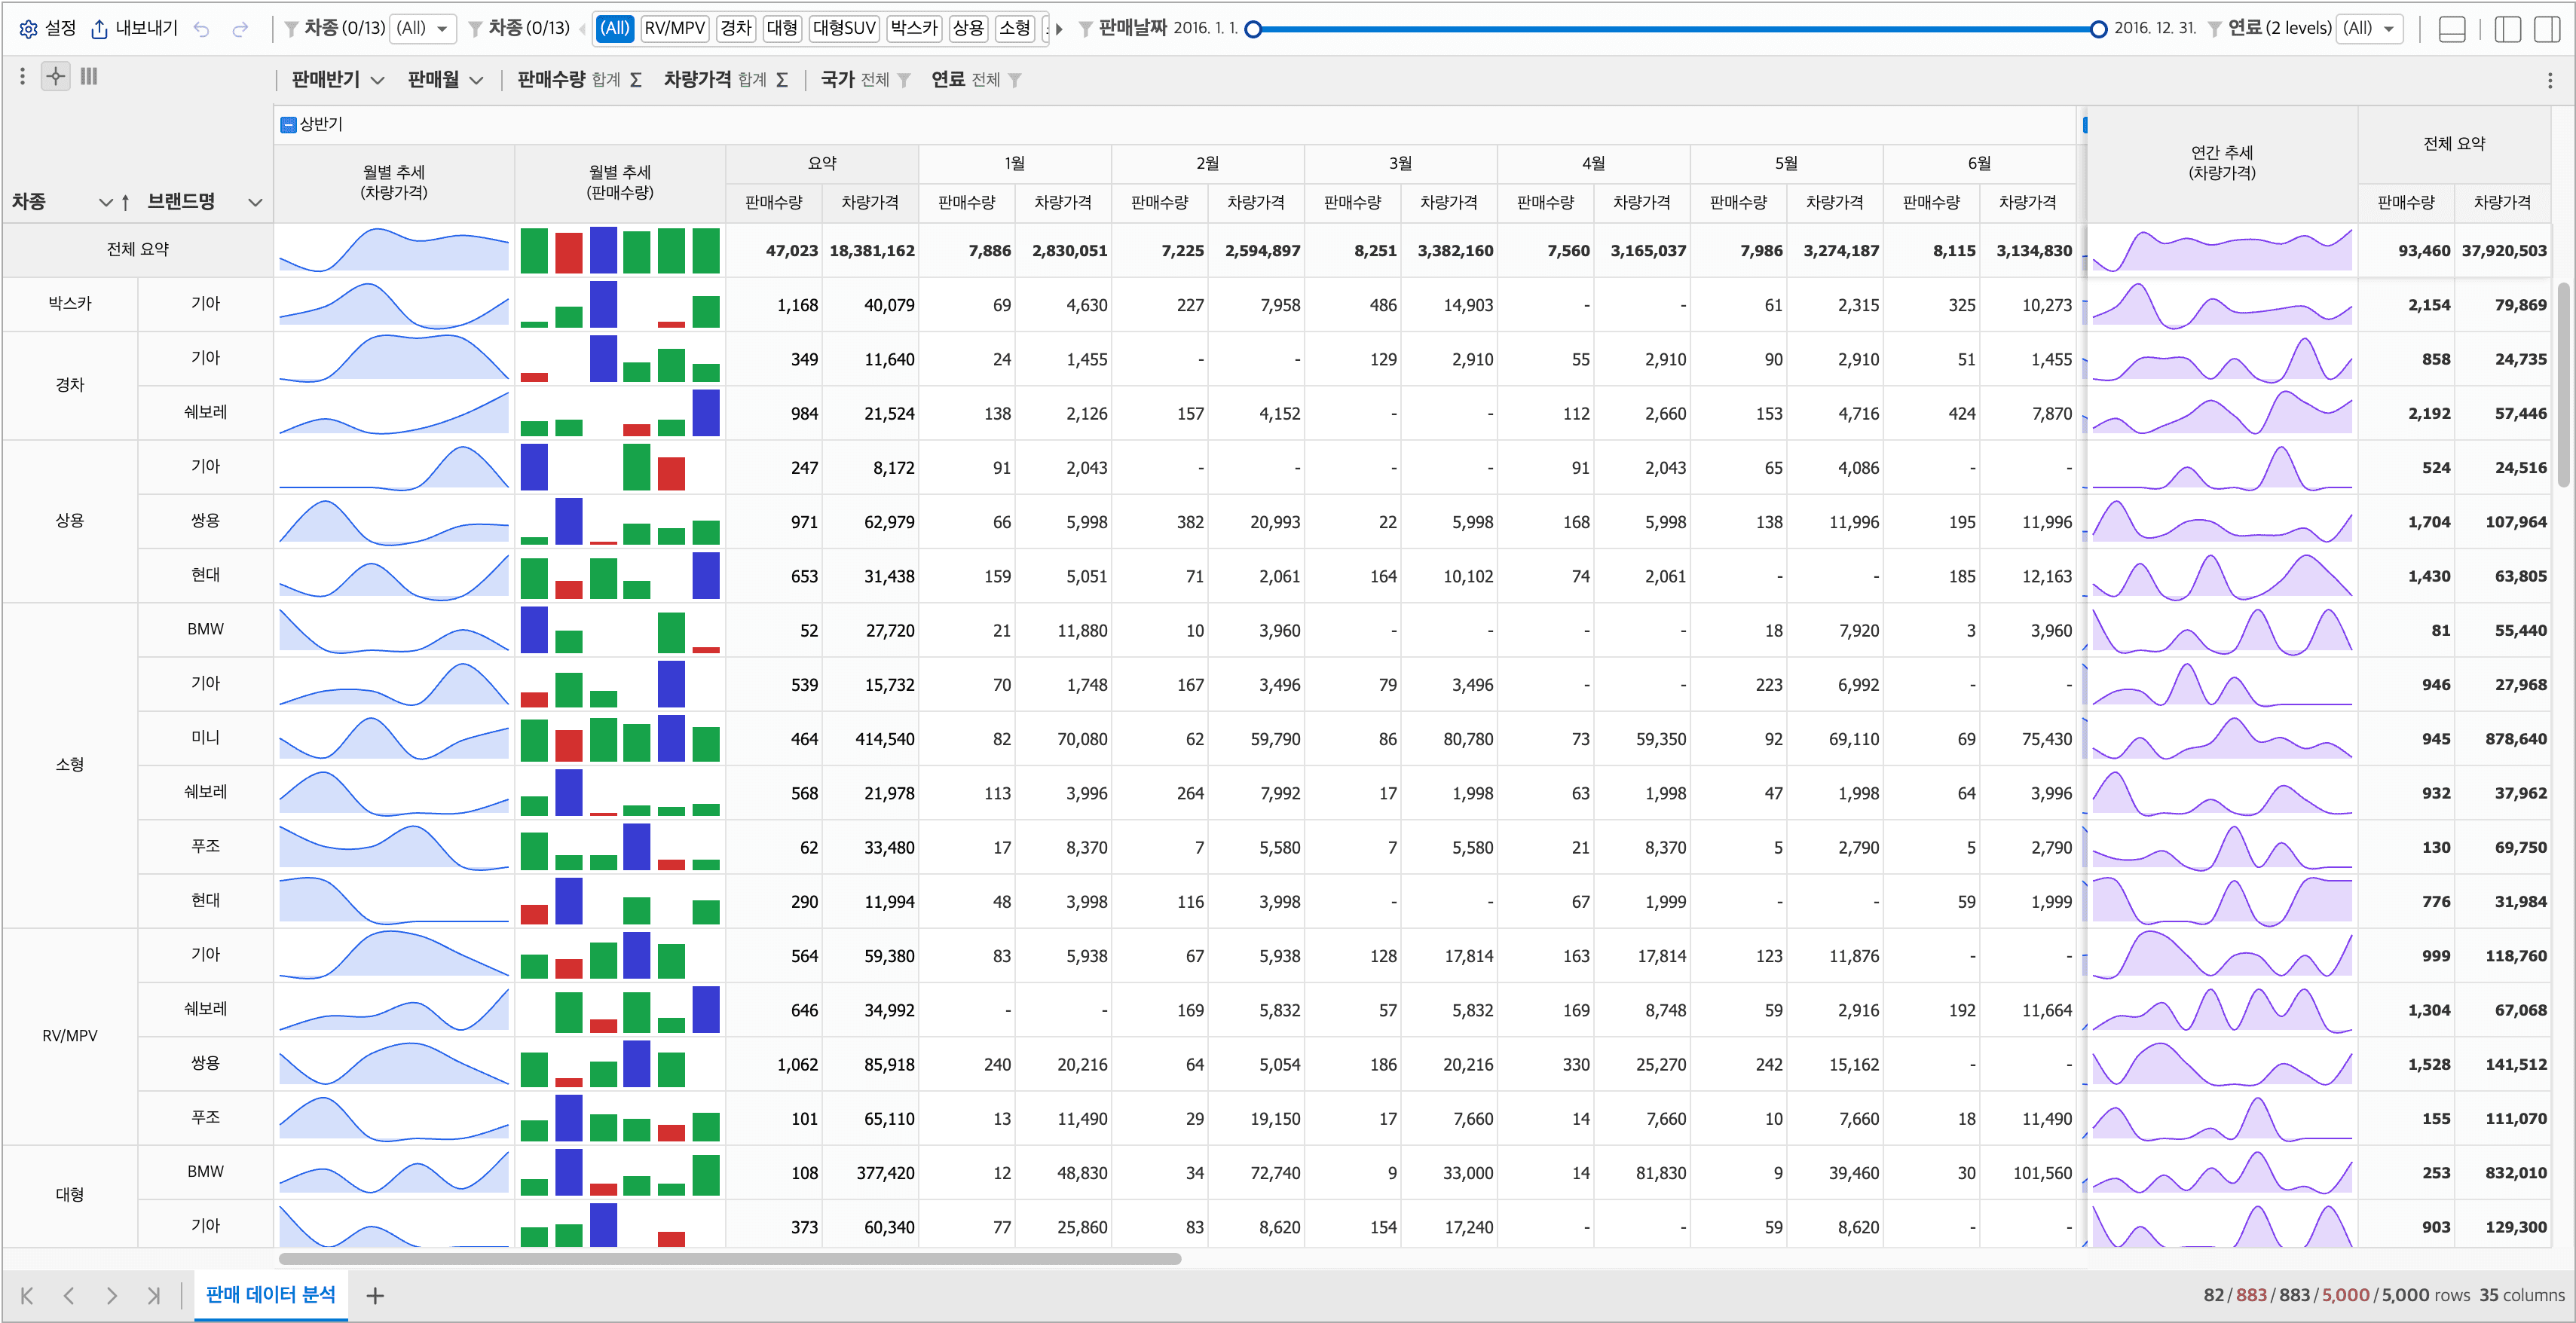Click the 국가 filter funnel icon

[904, 80]
